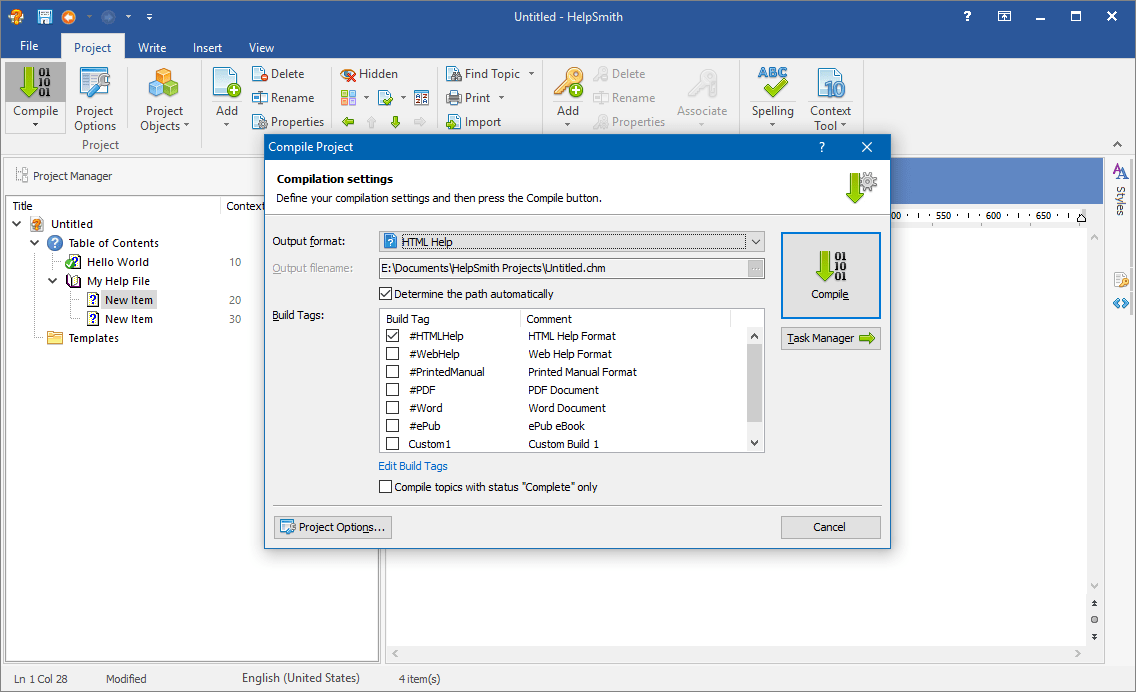Collapse the Table of Contents node

point(35,243)
